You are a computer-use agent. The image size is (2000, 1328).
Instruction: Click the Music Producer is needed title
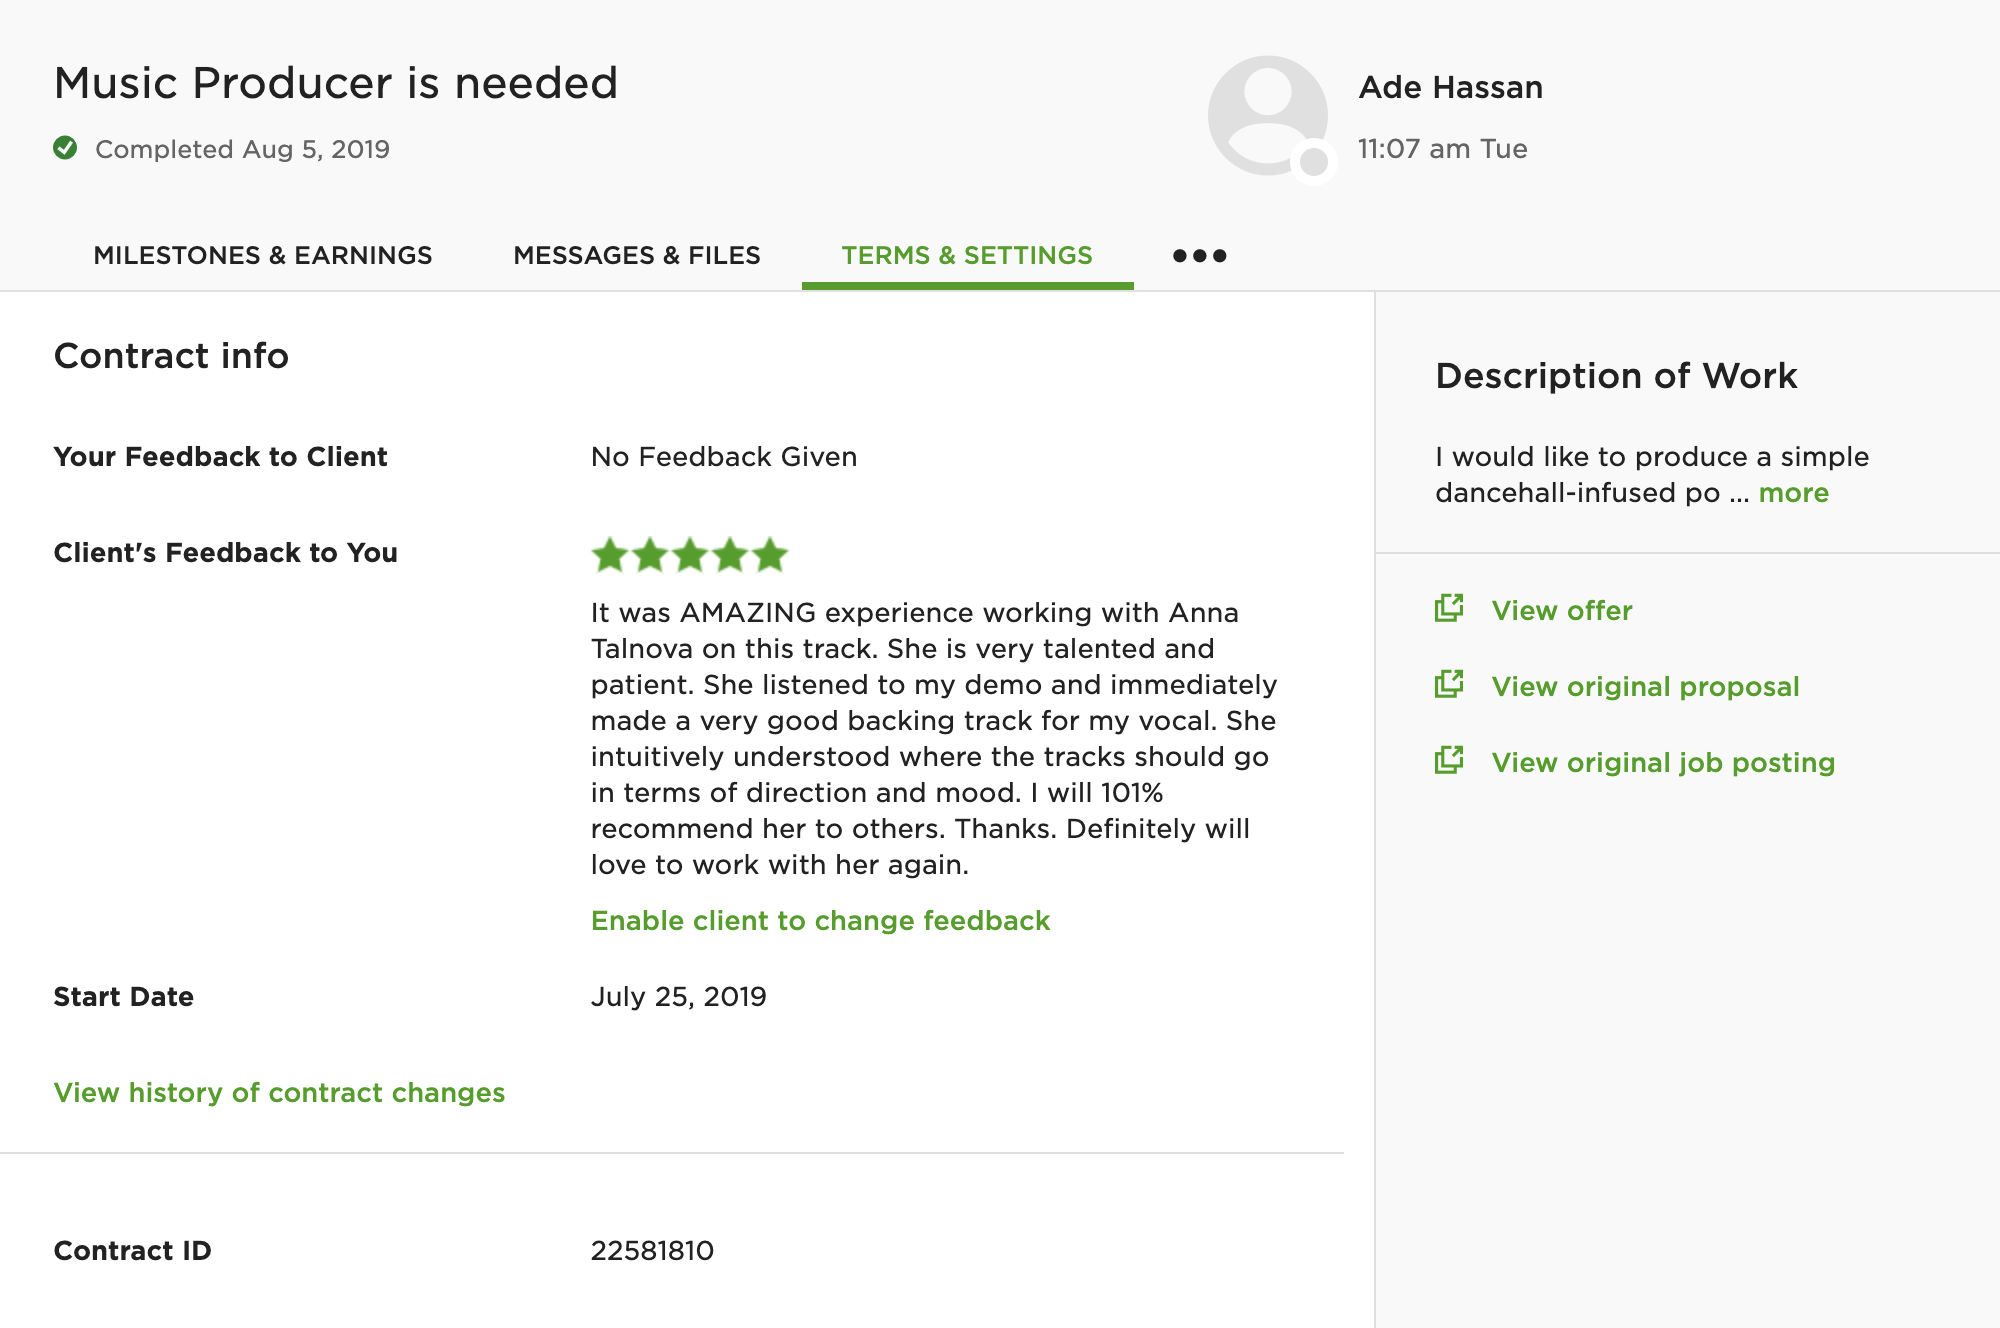click(x=336, y=83)
